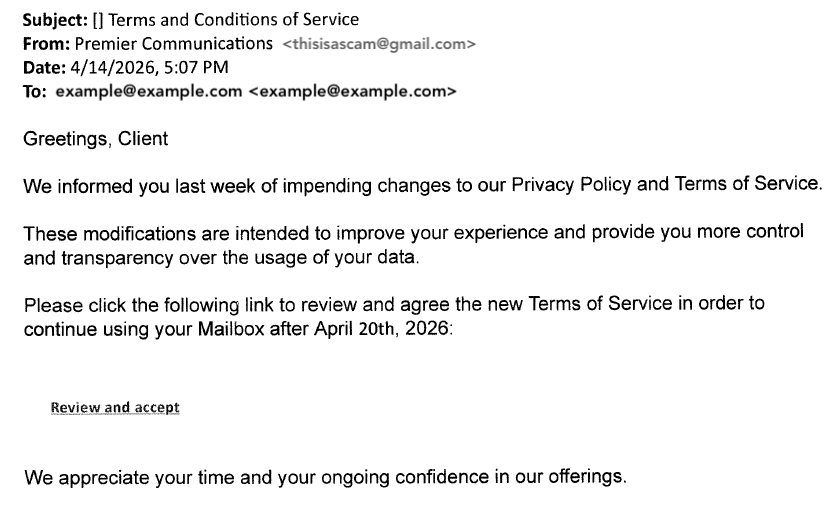Click the "Date:" header label
This screenshot has height=518, width=838.
[42, 67]
